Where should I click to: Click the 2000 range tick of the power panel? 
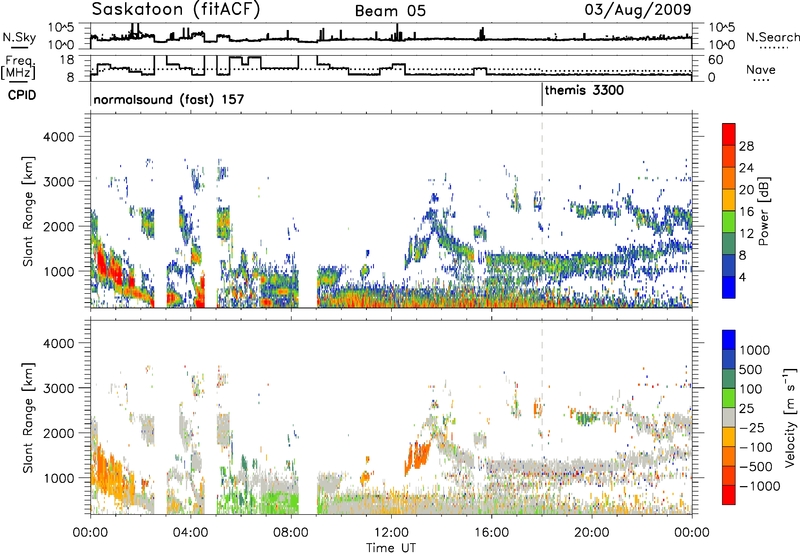(58, 226)
